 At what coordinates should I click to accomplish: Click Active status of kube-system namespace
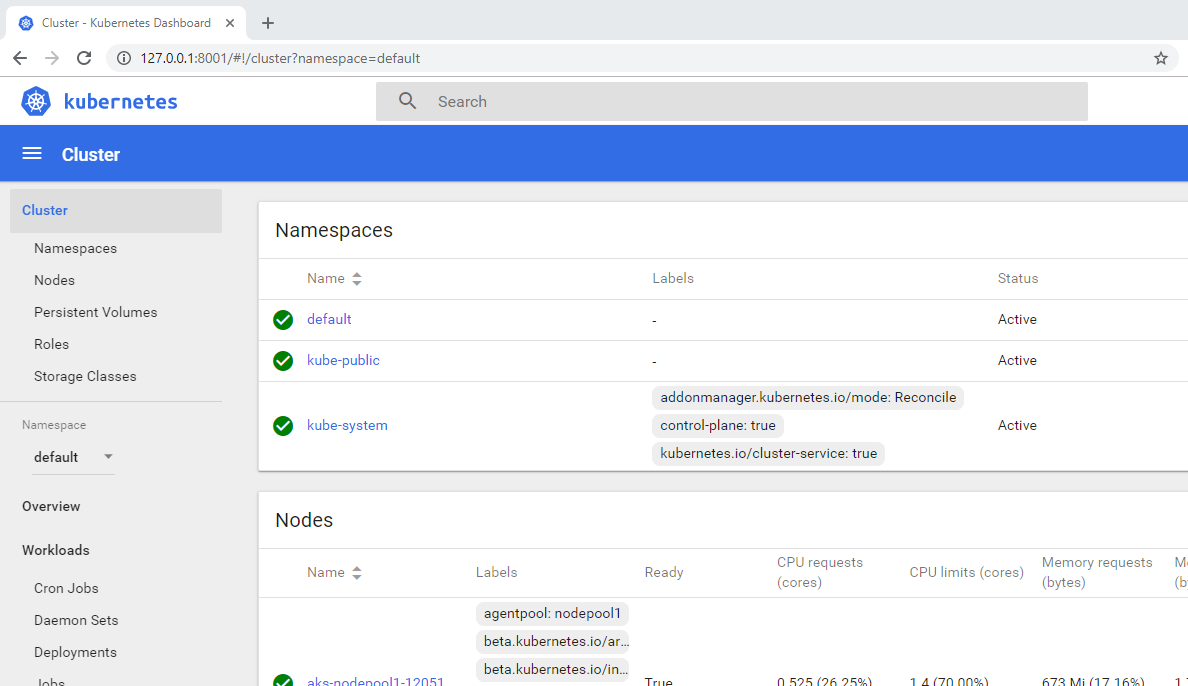click(1017, 425)
